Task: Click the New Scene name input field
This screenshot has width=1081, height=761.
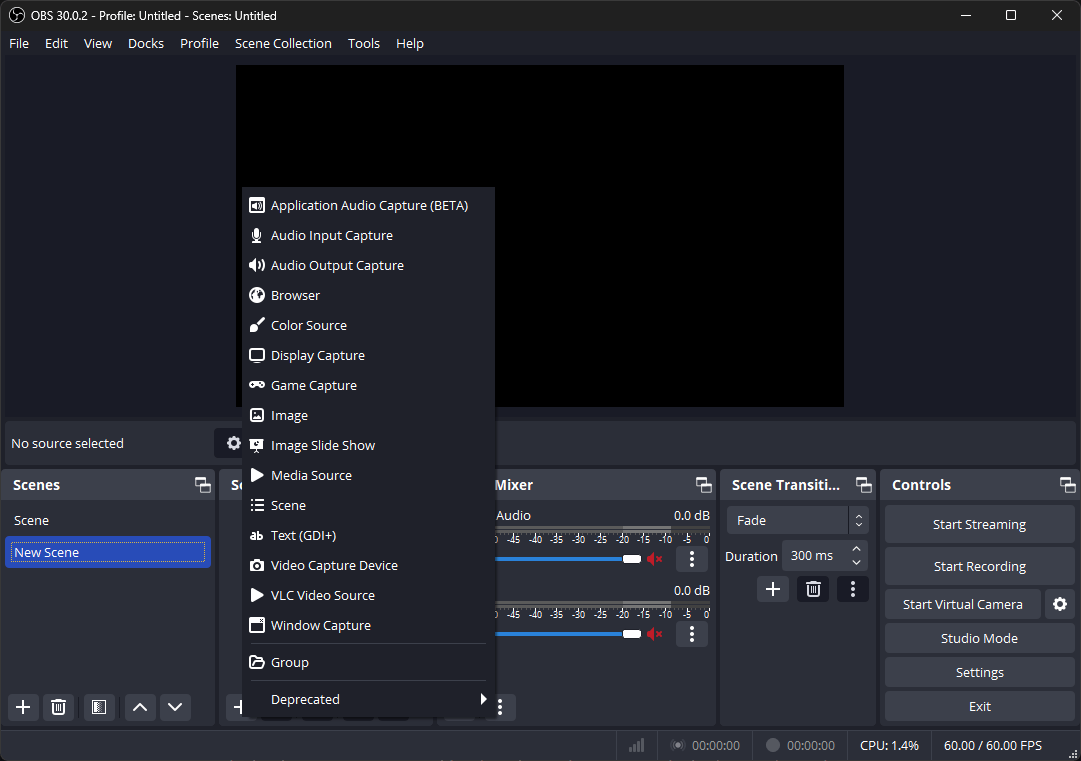Action: click(x=107, y=551)
